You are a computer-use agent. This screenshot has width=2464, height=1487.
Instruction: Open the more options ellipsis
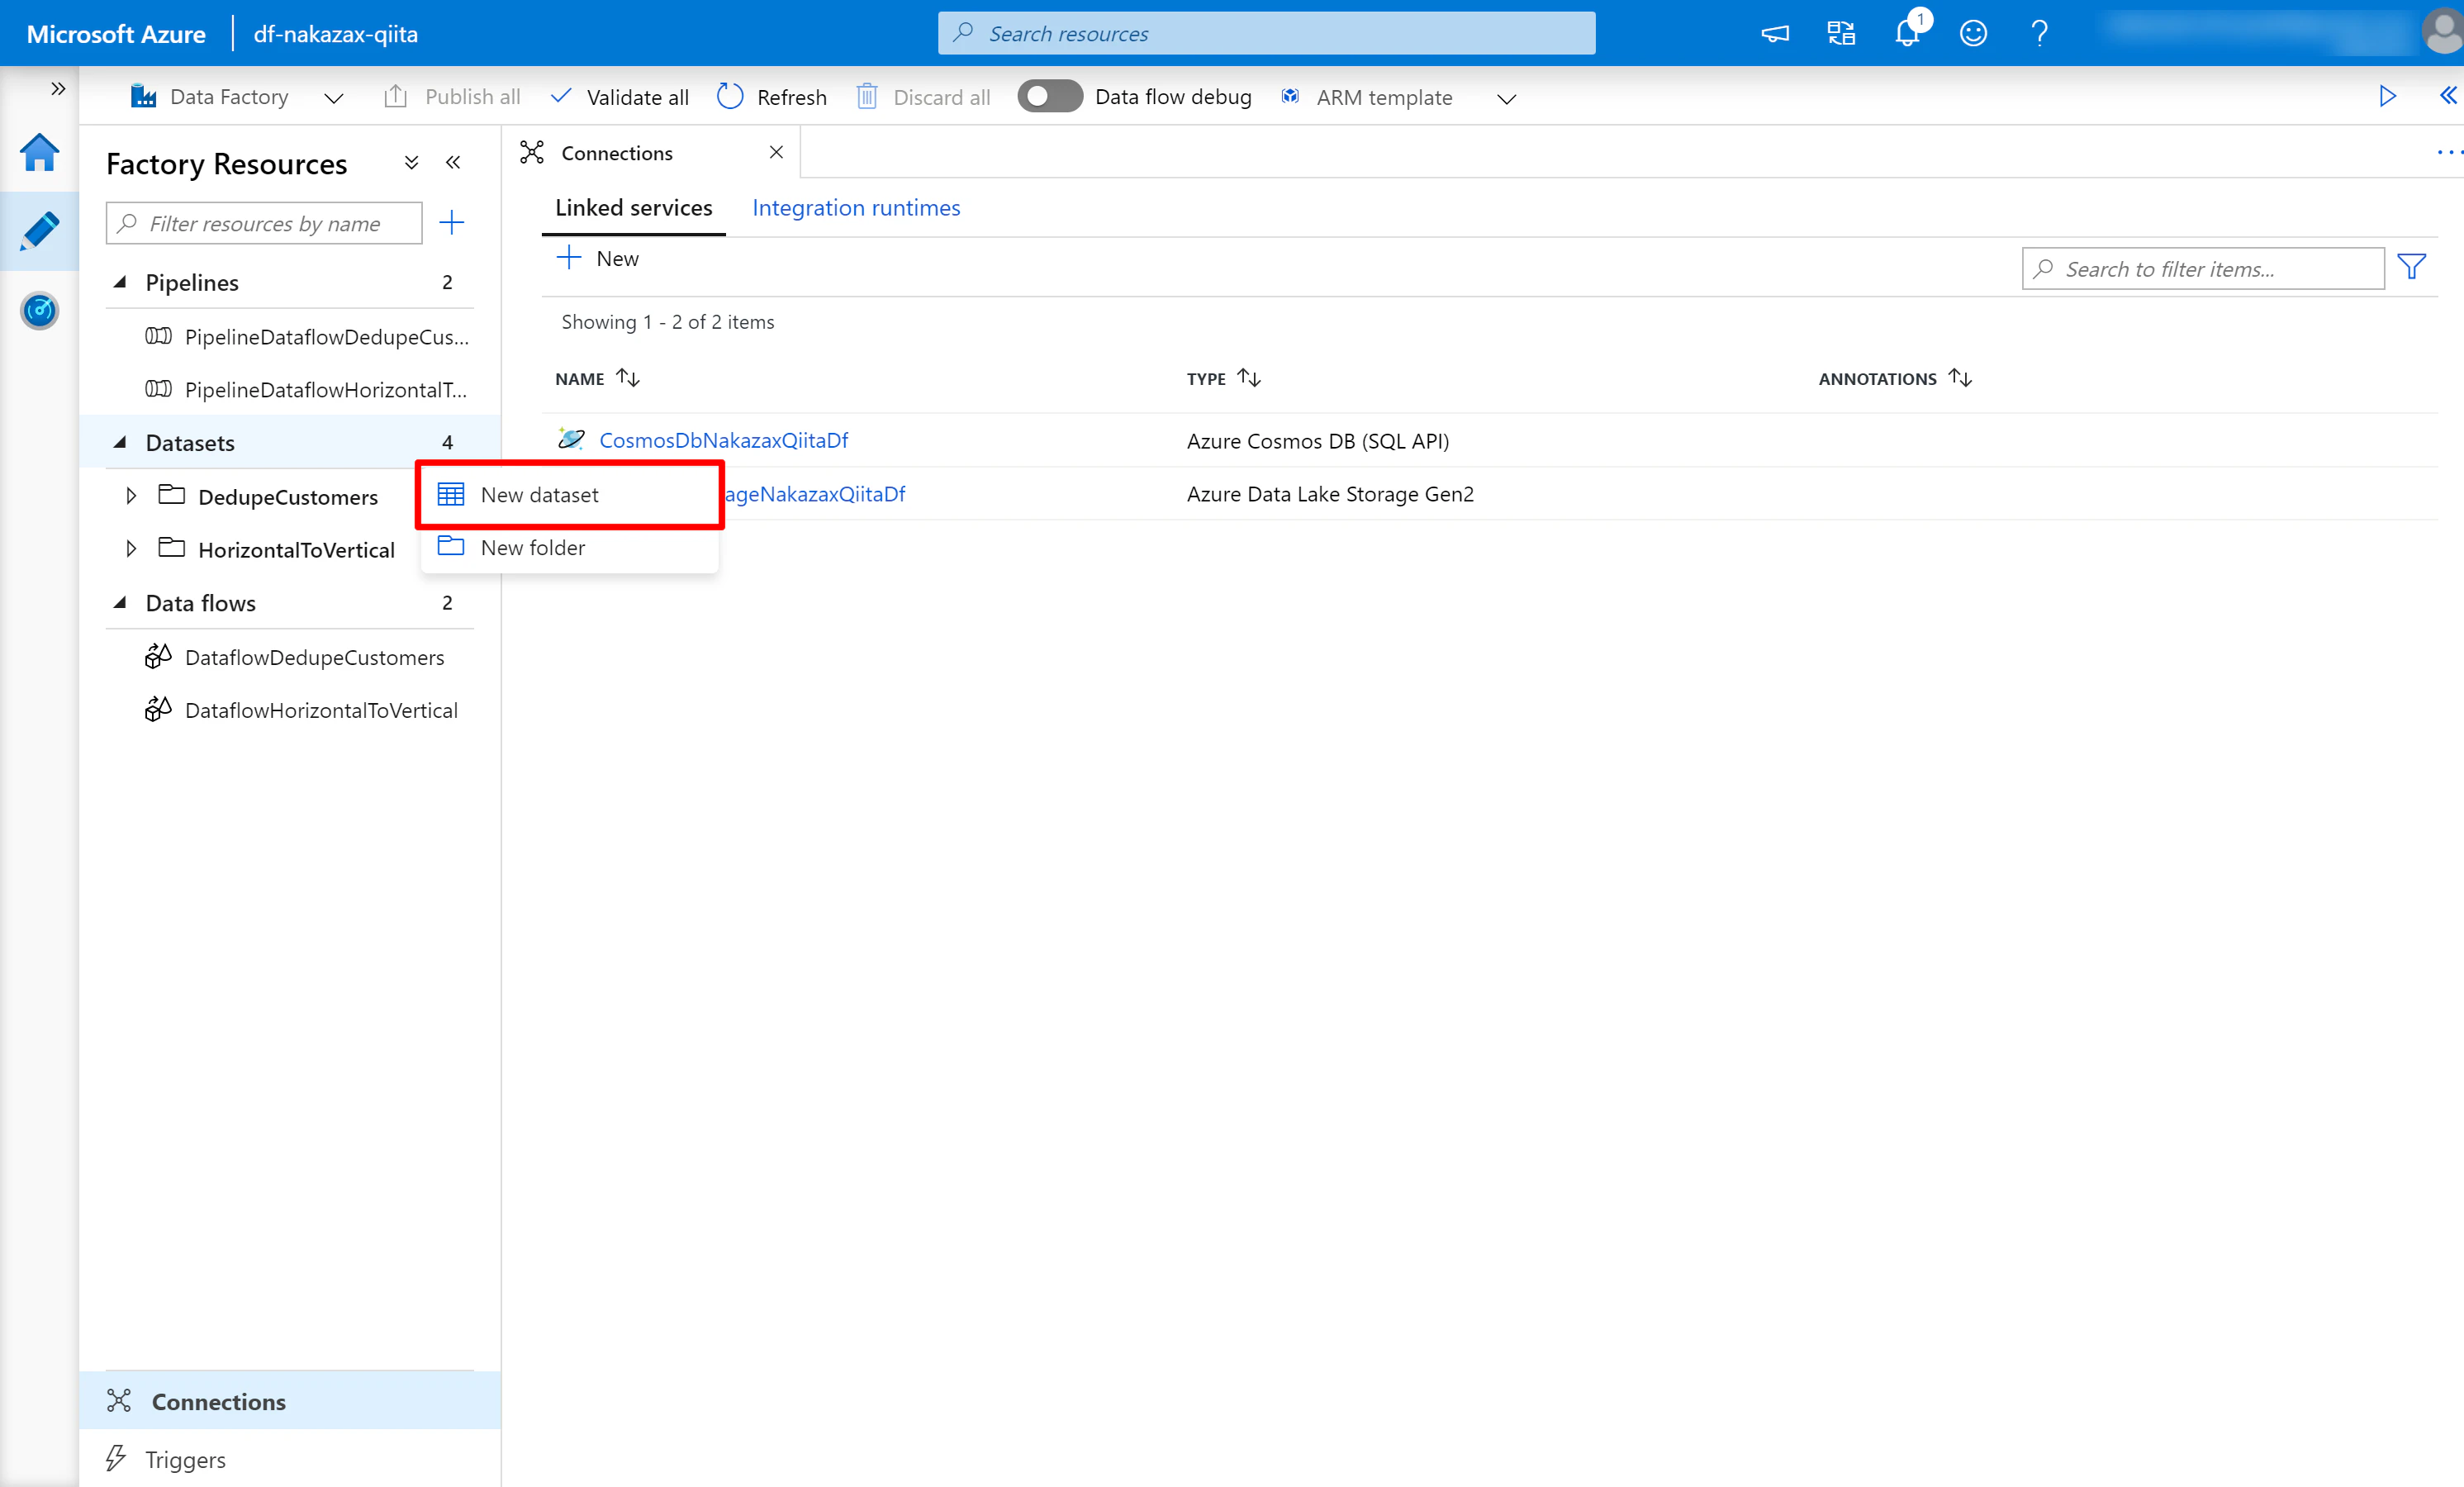pyautogui.click(x=2448, y=152)
